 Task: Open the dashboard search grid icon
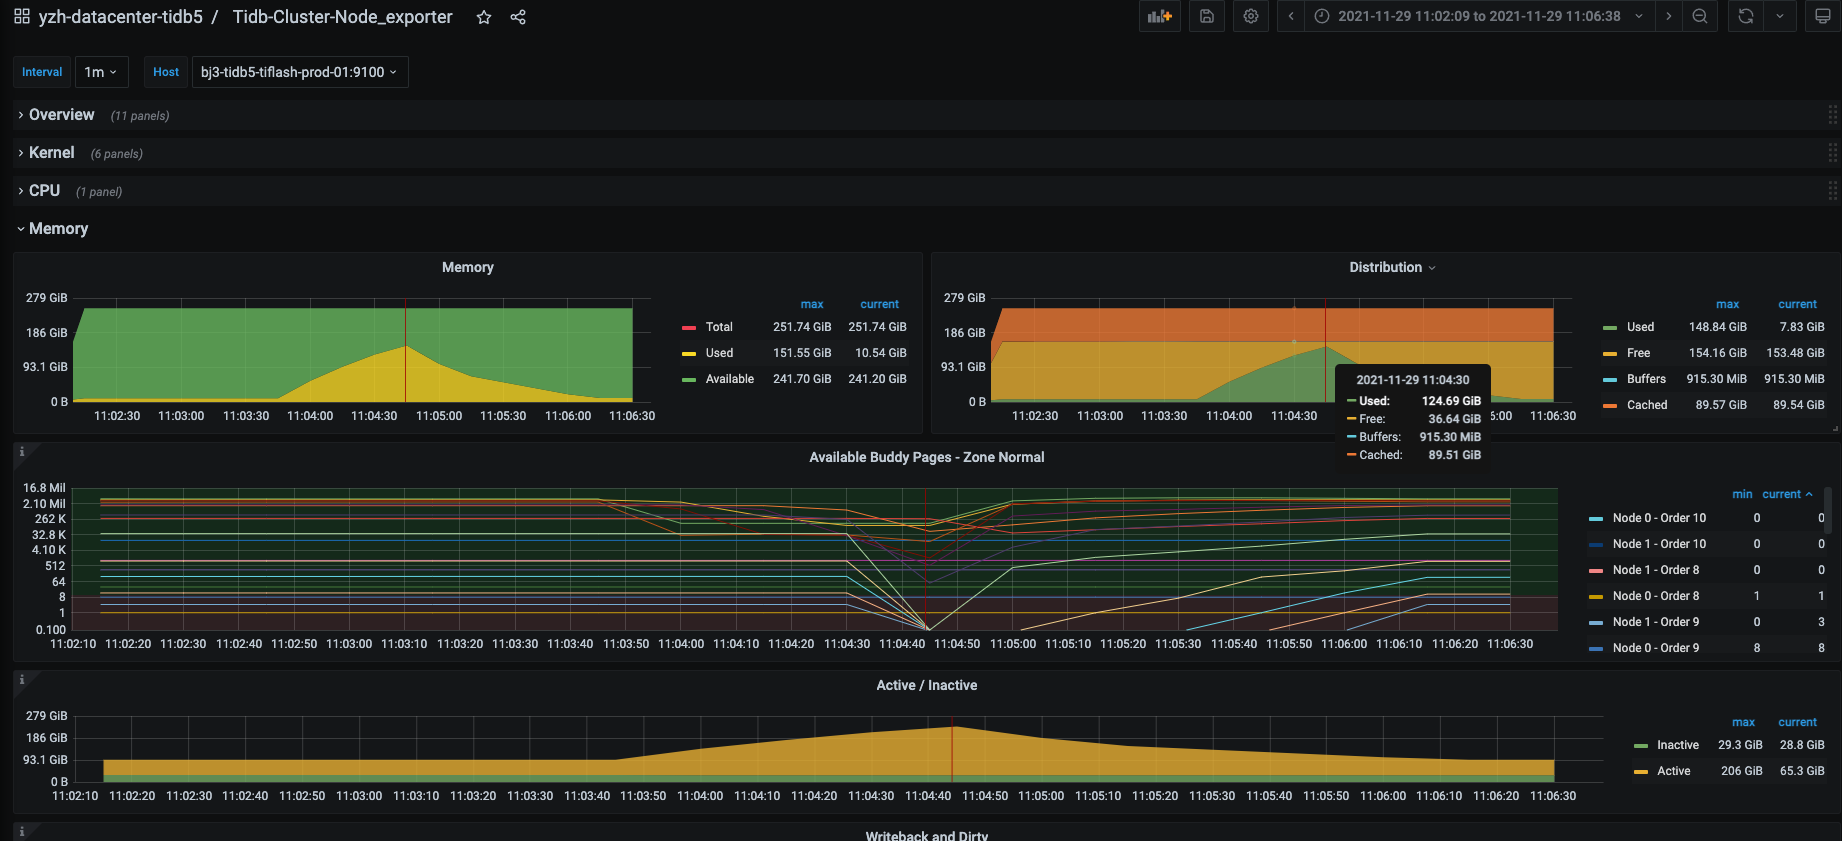click(x=22, y=17)
